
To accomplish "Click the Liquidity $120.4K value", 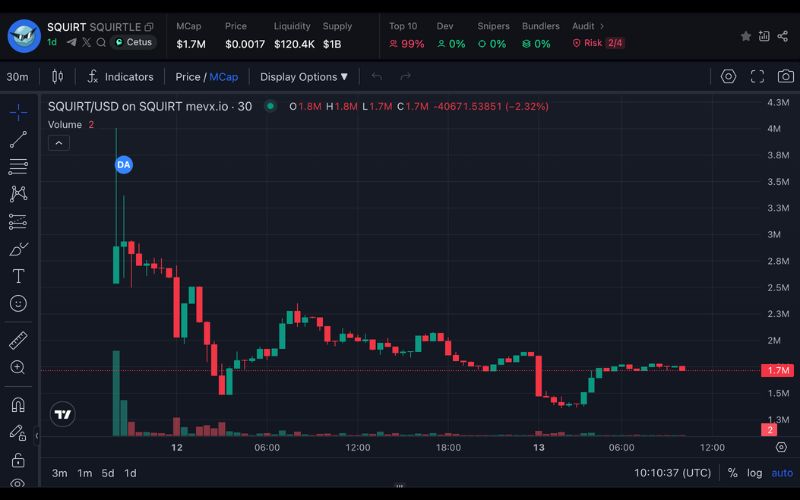I will (294, 44).
